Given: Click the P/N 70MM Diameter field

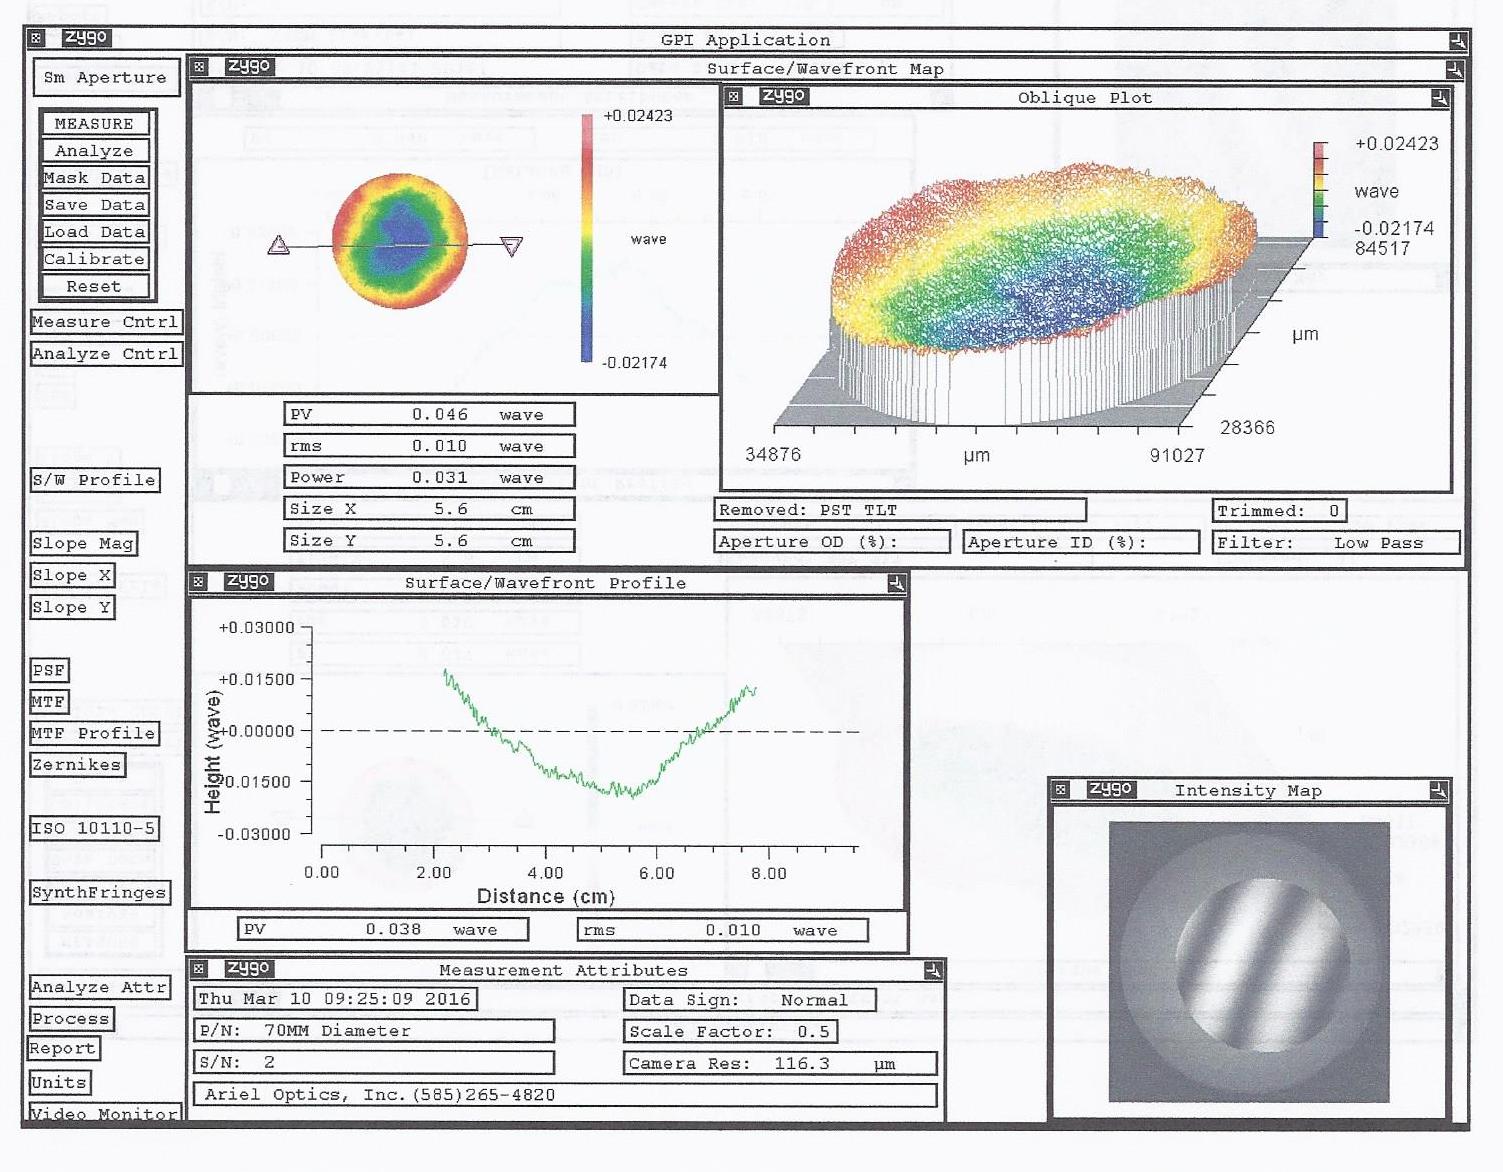Looking at the screenshot, I should pyautogui.click(x=373, y=1031).
